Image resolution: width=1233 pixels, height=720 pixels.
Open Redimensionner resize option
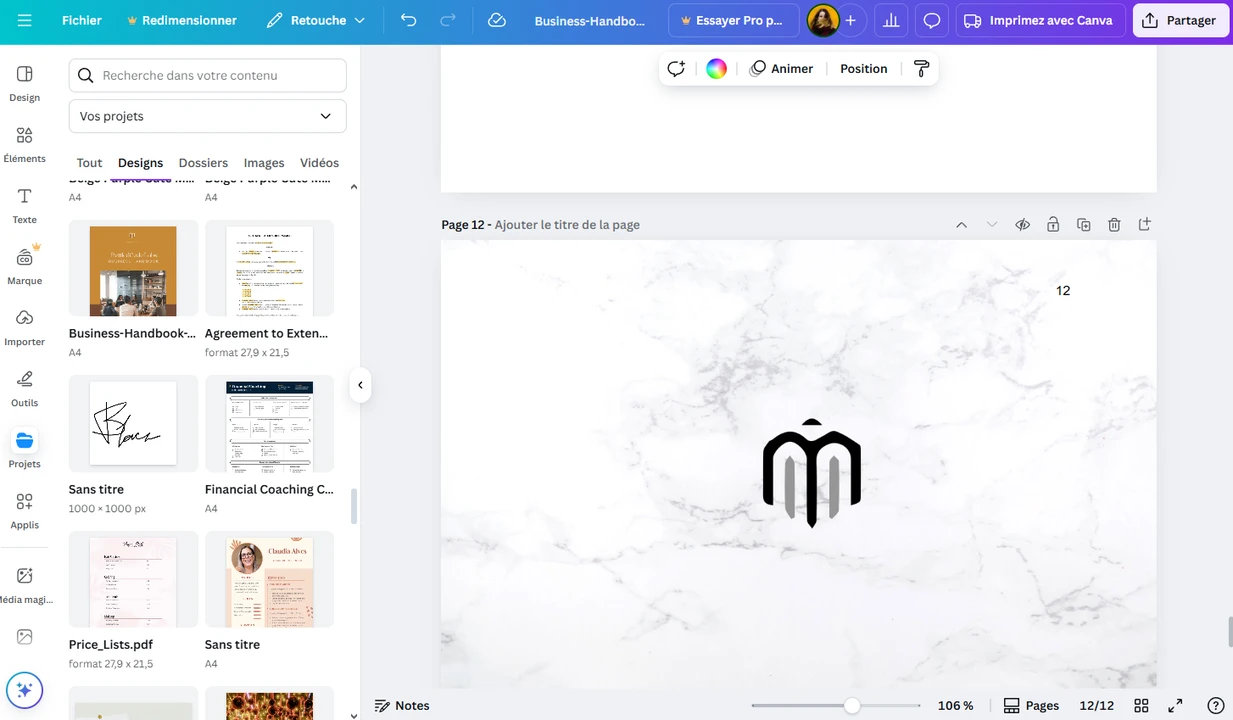tap(181, 20)
